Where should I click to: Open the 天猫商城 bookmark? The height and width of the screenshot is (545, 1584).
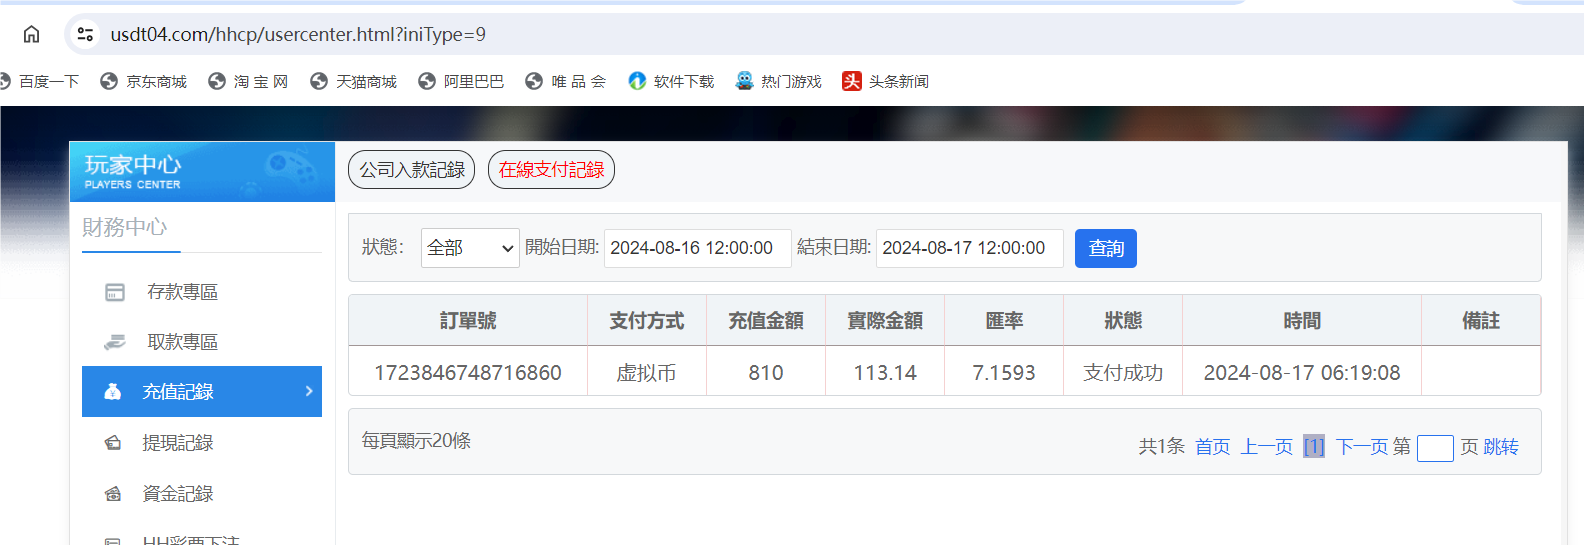pyautogui.click(x=354, y=81)
